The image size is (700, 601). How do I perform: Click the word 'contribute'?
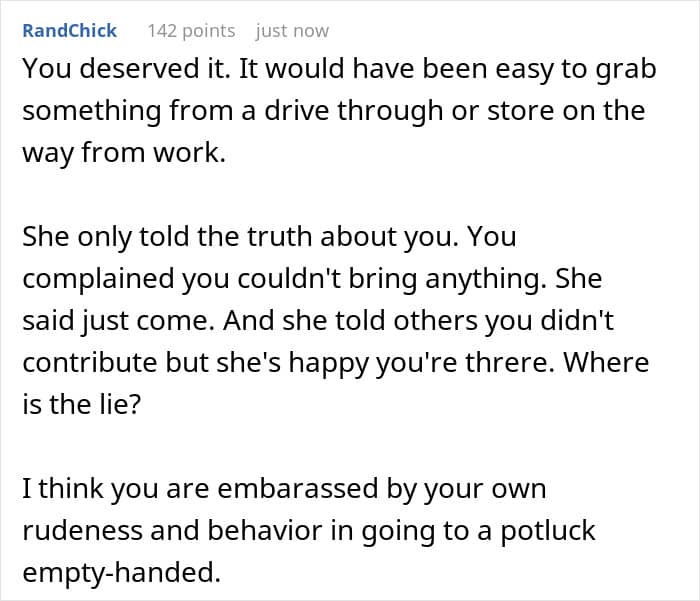[x=90, y=362]
